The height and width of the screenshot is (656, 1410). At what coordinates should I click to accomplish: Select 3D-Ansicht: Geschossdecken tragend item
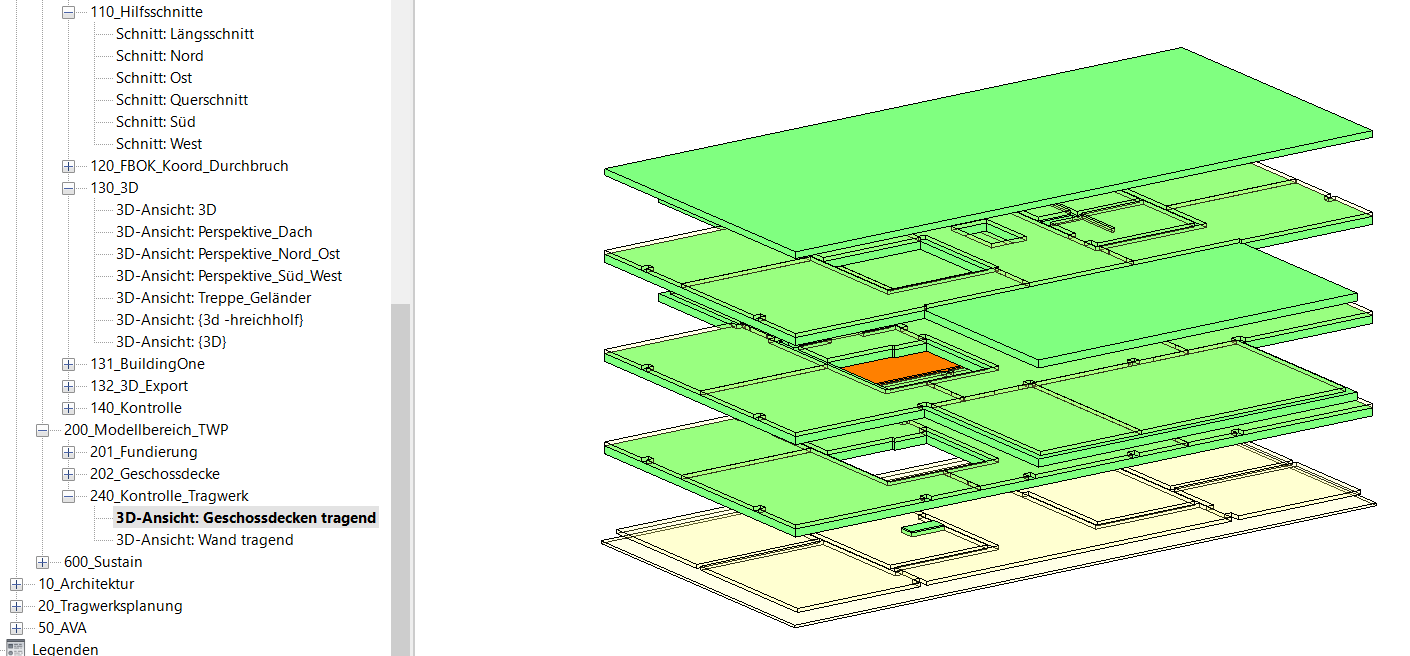245,518
